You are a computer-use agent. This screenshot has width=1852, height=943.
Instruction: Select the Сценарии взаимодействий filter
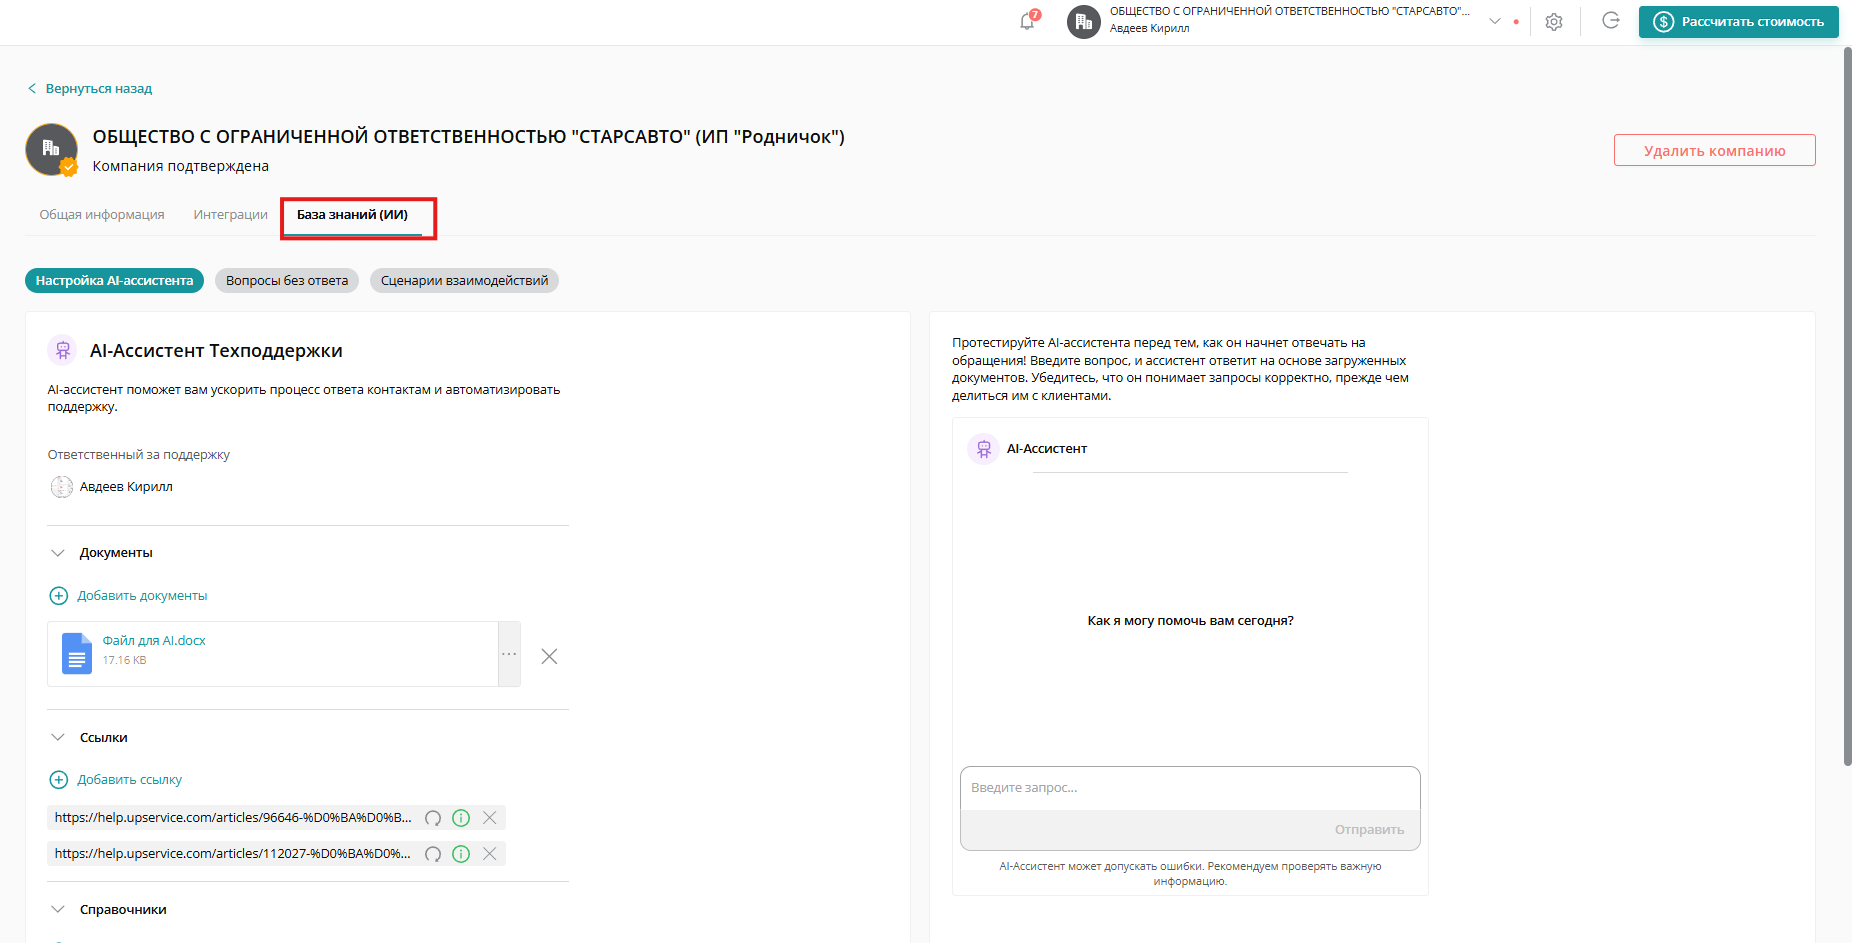point(464,281)
